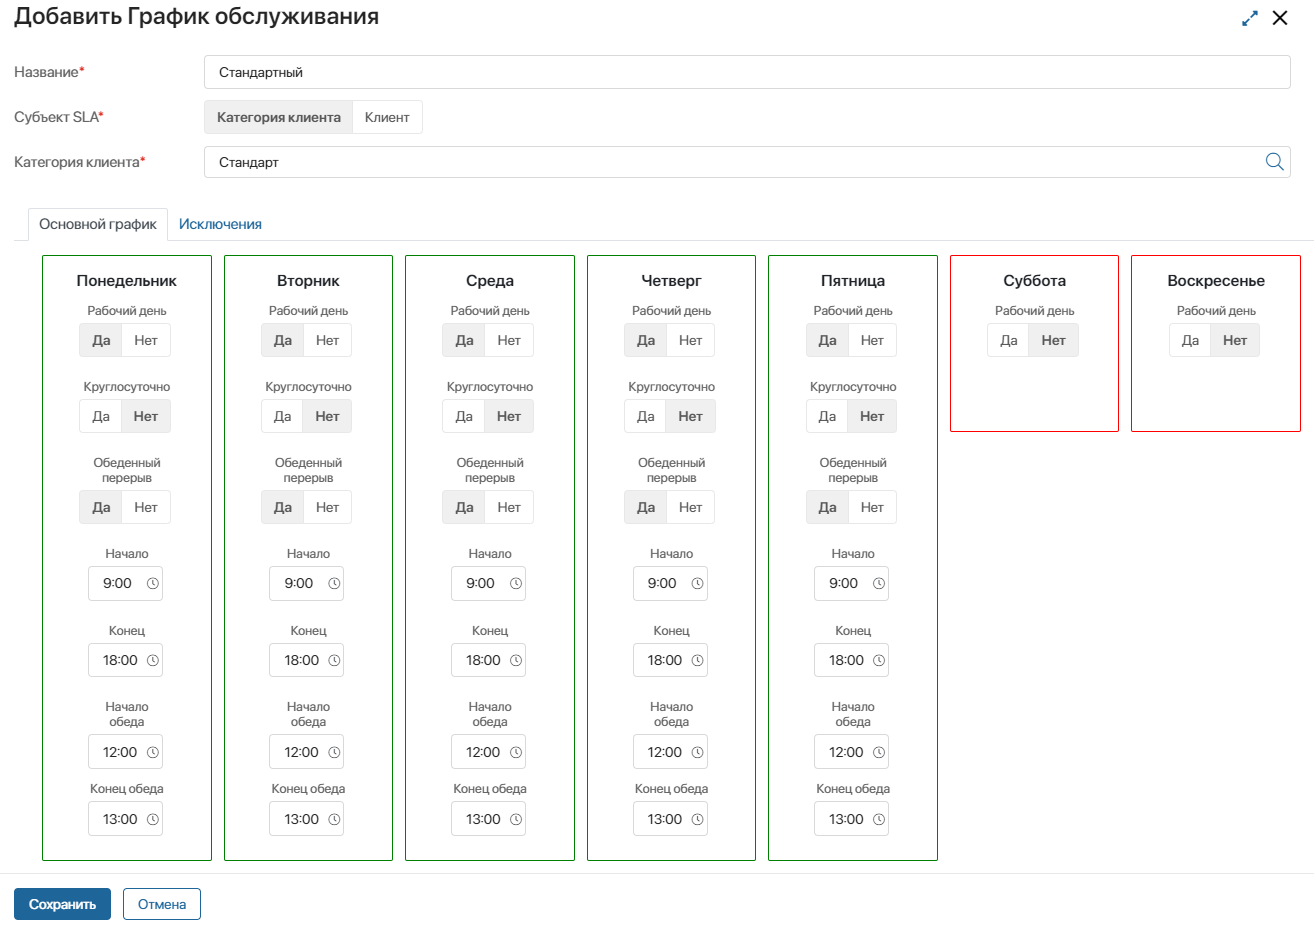Open the clock picker for Вторник Конец

click(x=335, y=661)
